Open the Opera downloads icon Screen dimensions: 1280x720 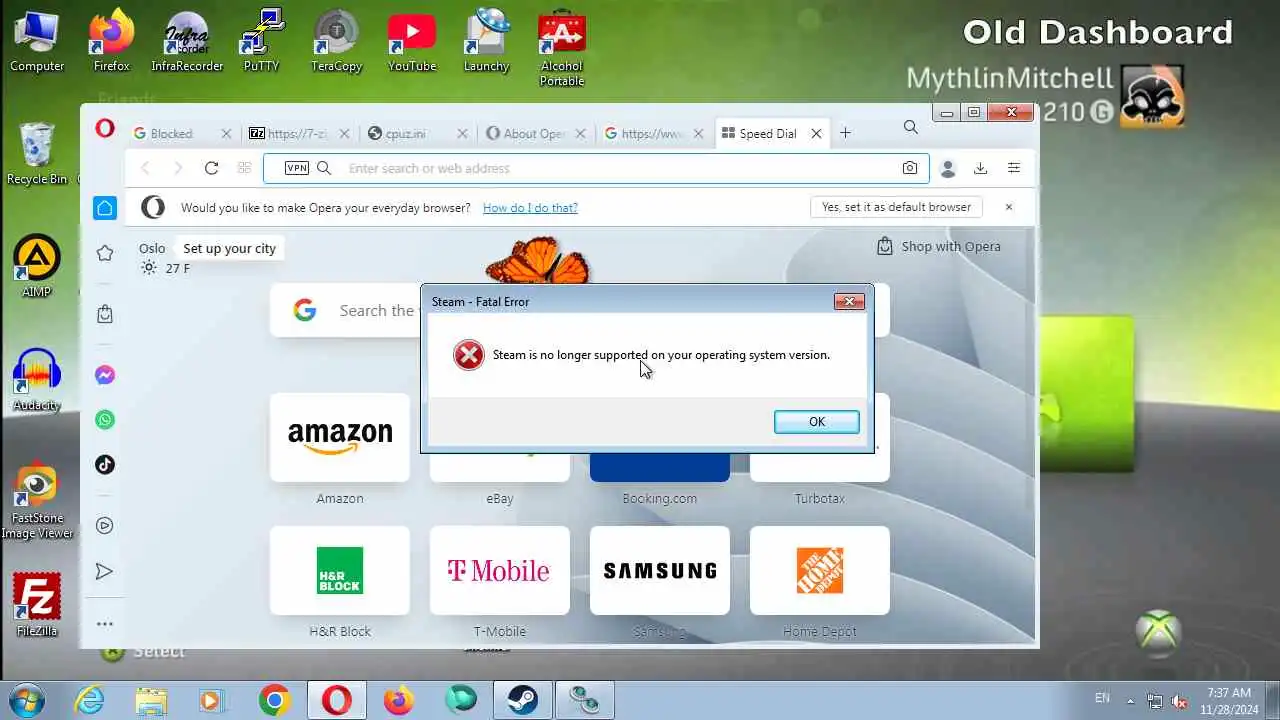click(980, 168)
